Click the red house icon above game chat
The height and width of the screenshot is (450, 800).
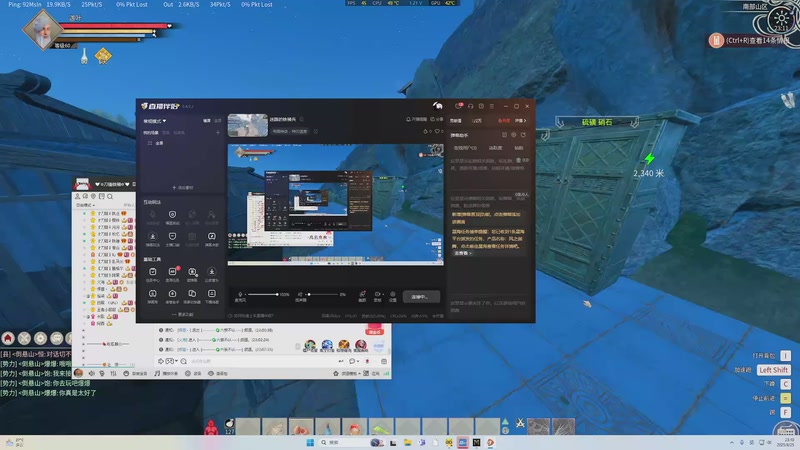pyautogui.click(x=8, y=338)
